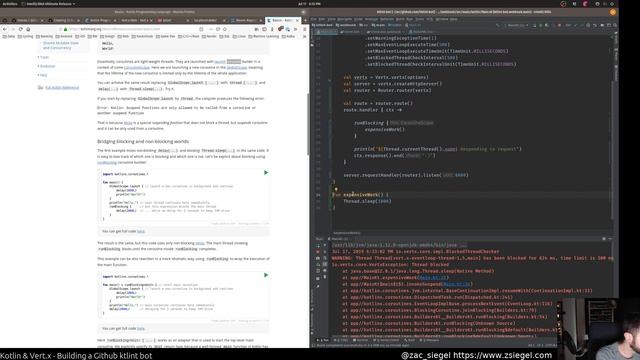
Task: Open IntelliJ IDEA app menu in top bar
Action: [48, 4]
